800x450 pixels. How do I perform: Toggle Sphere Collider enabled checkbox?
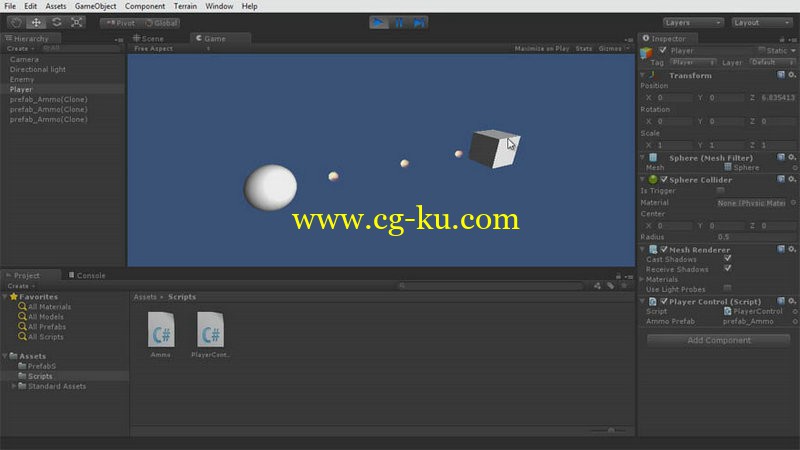click(x=664, y=180)
